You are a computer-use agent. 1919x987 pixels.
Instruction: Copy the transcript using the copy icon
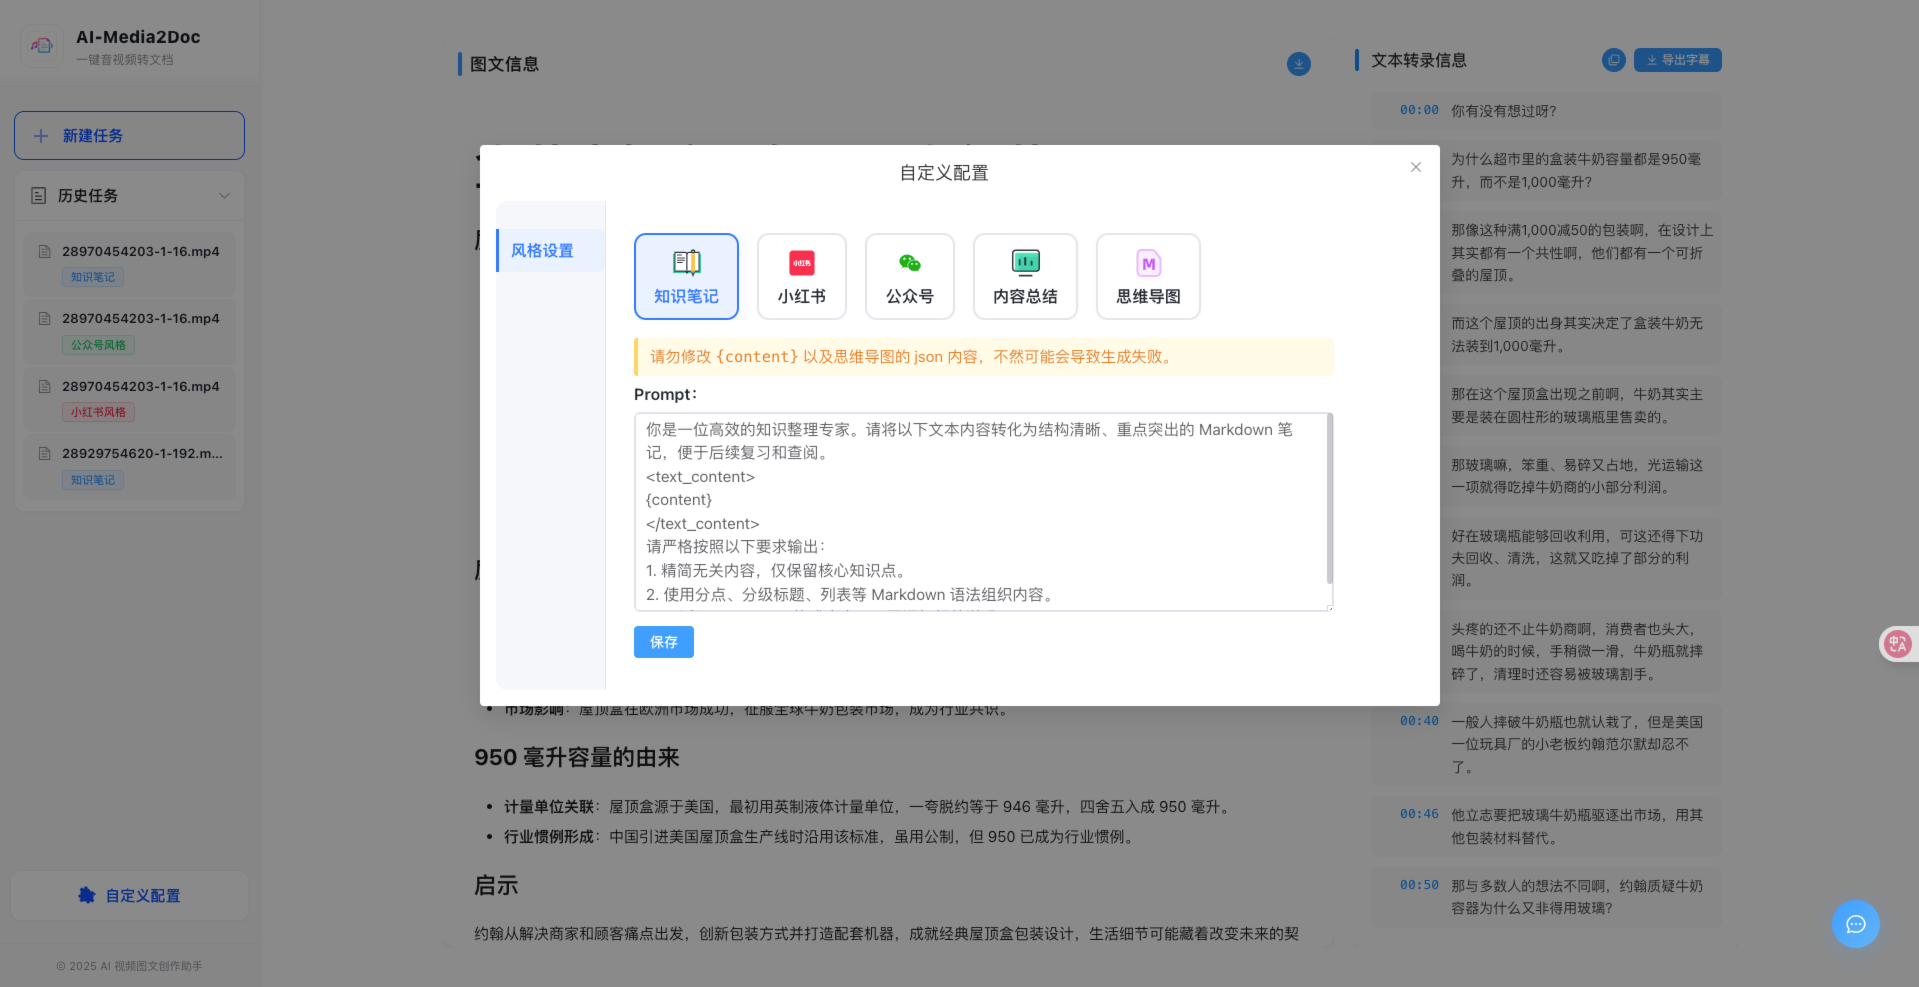(x=1613, y=59)
